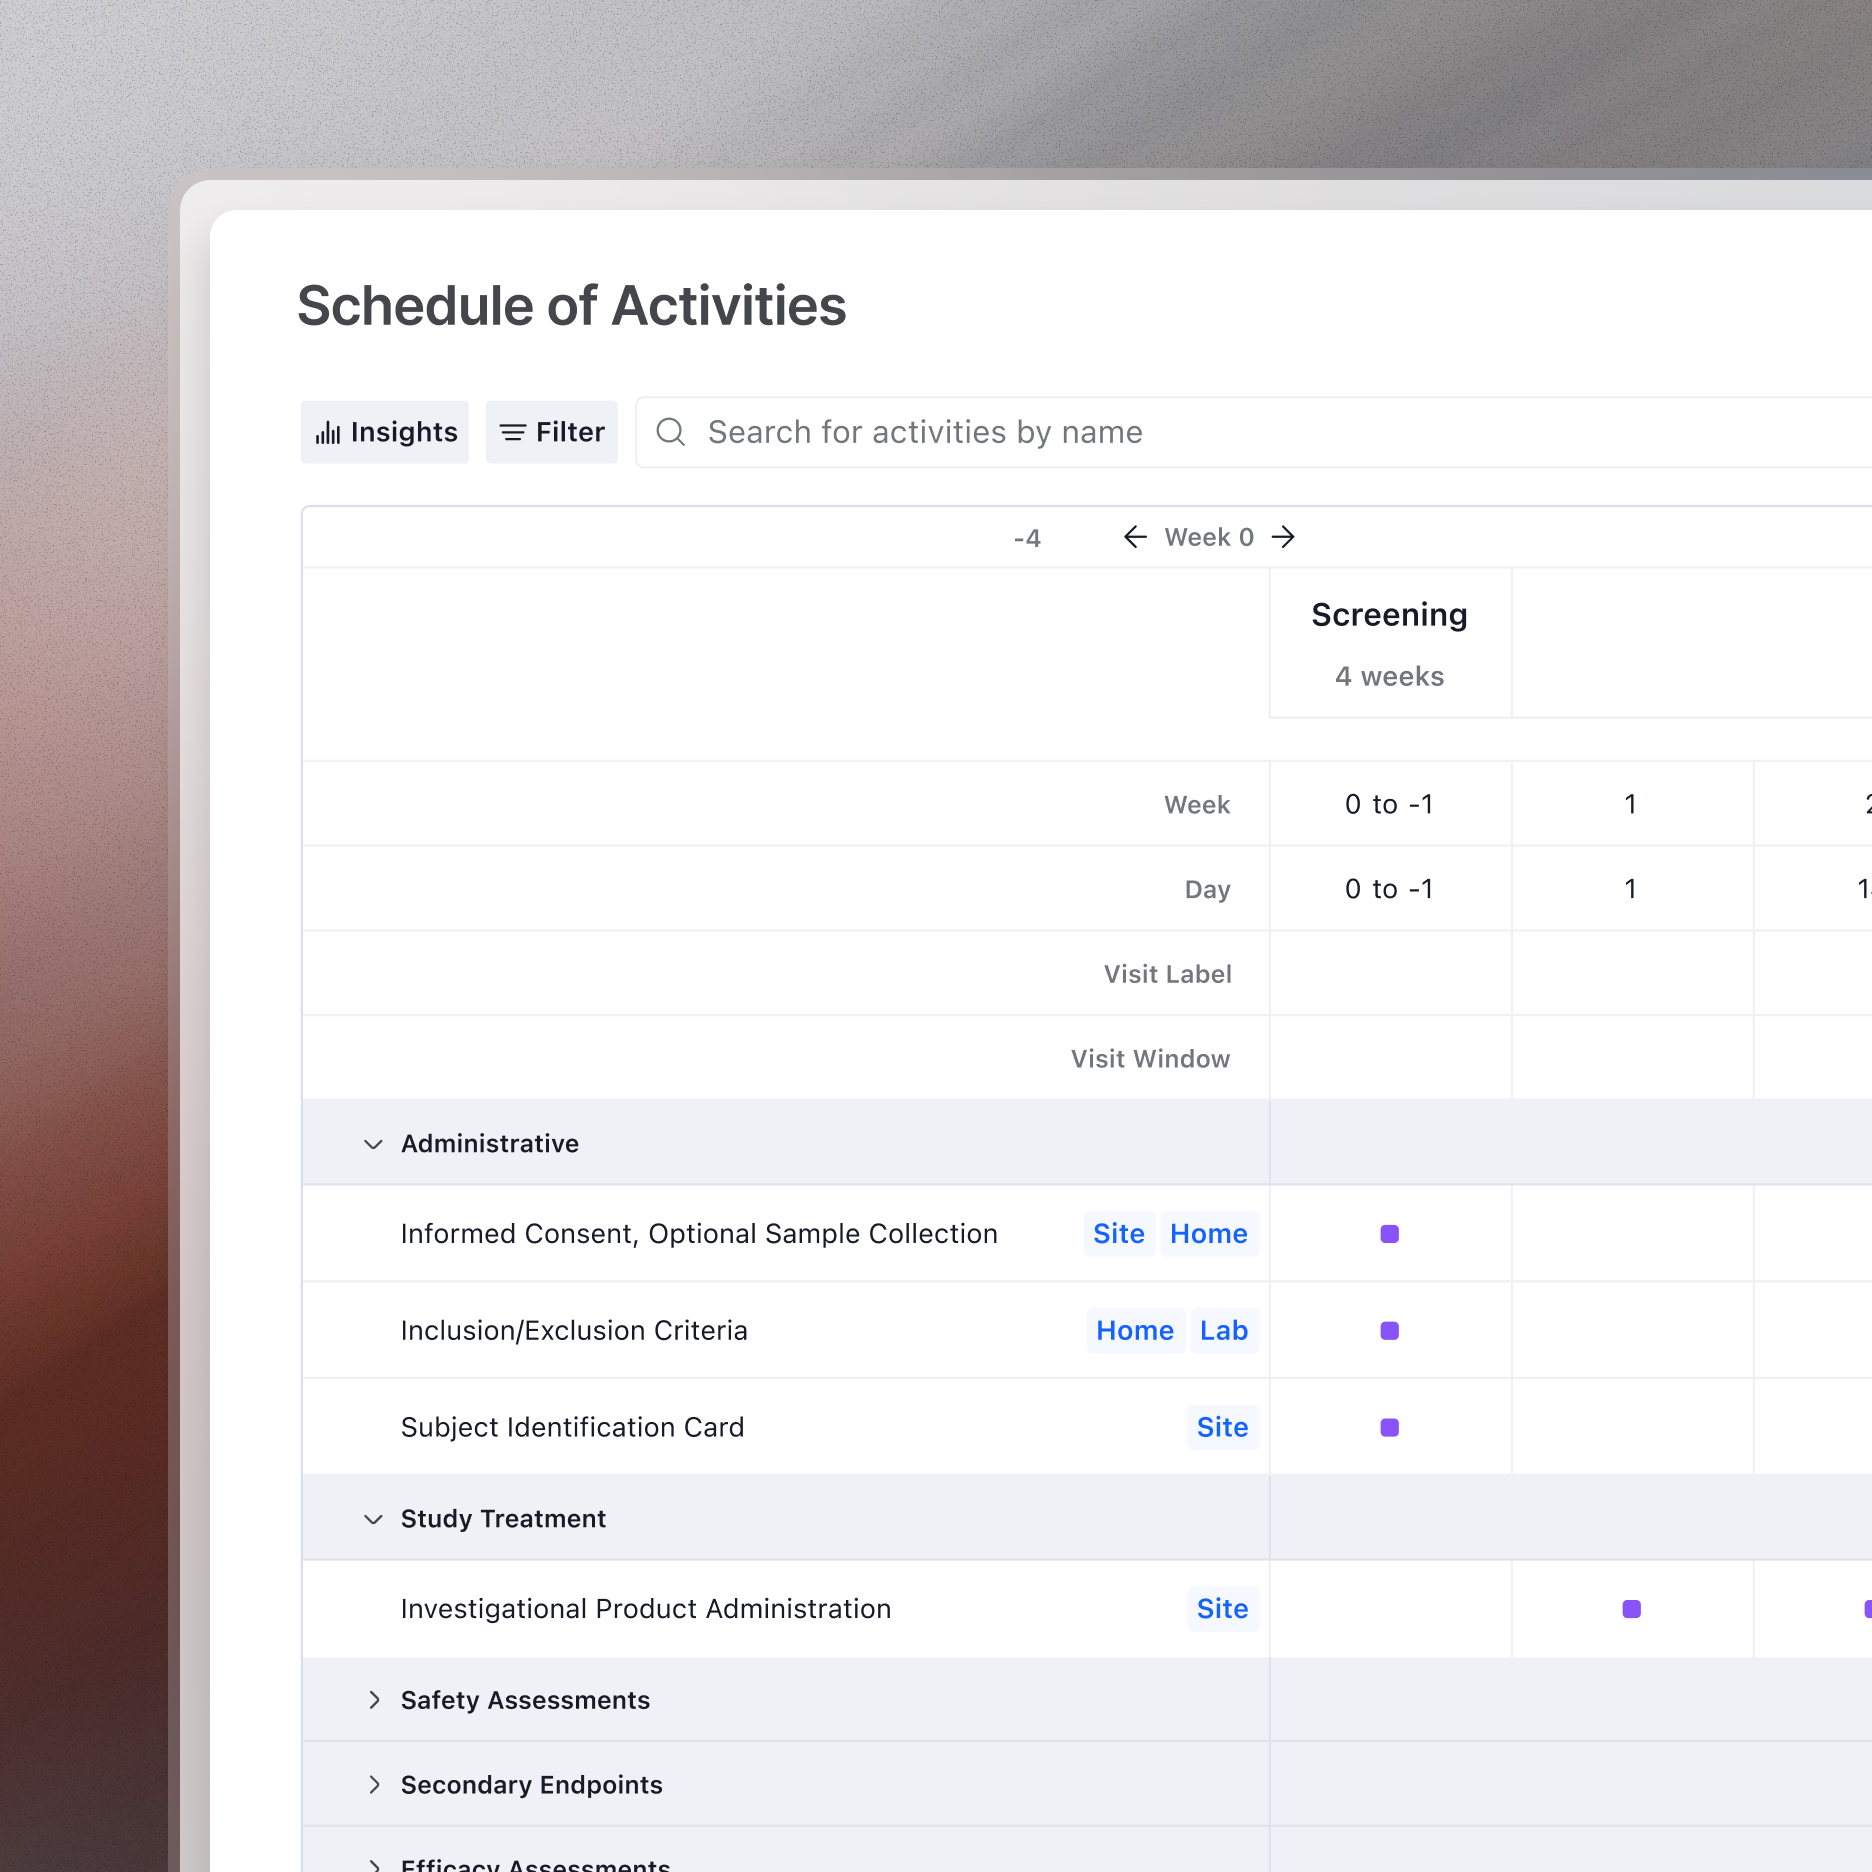The image size is (1872, 1872).
Task: Go to next week with right arrow
Action: [1283, 537]
